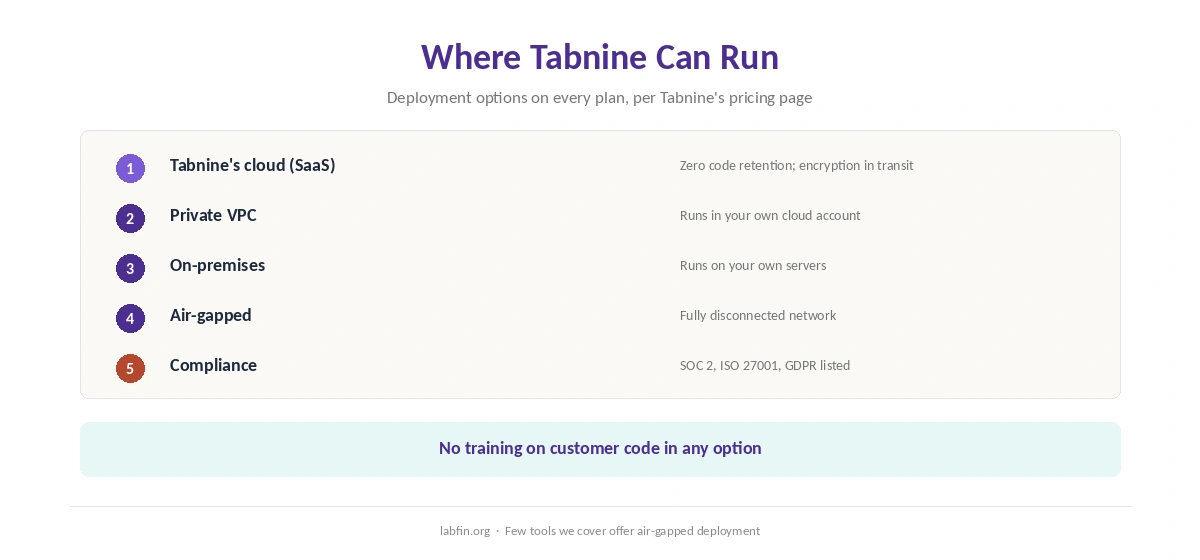Screen dimensions: 1200x560
Task: Click 'Few tools we cover offer air-gapped deployment'
Action: [632, 531]
